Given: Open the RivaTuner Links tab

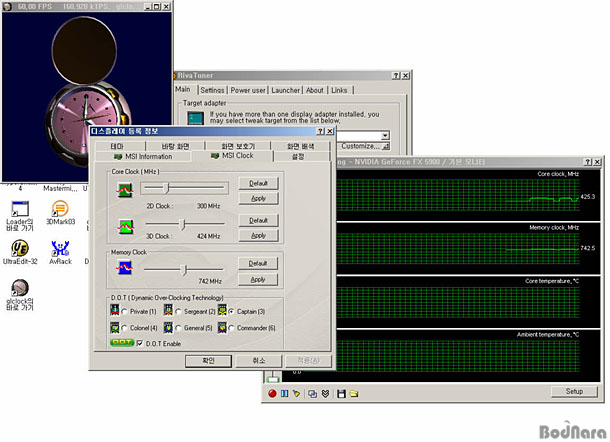Looking at the screenshot, I should [x=339, y=90].
